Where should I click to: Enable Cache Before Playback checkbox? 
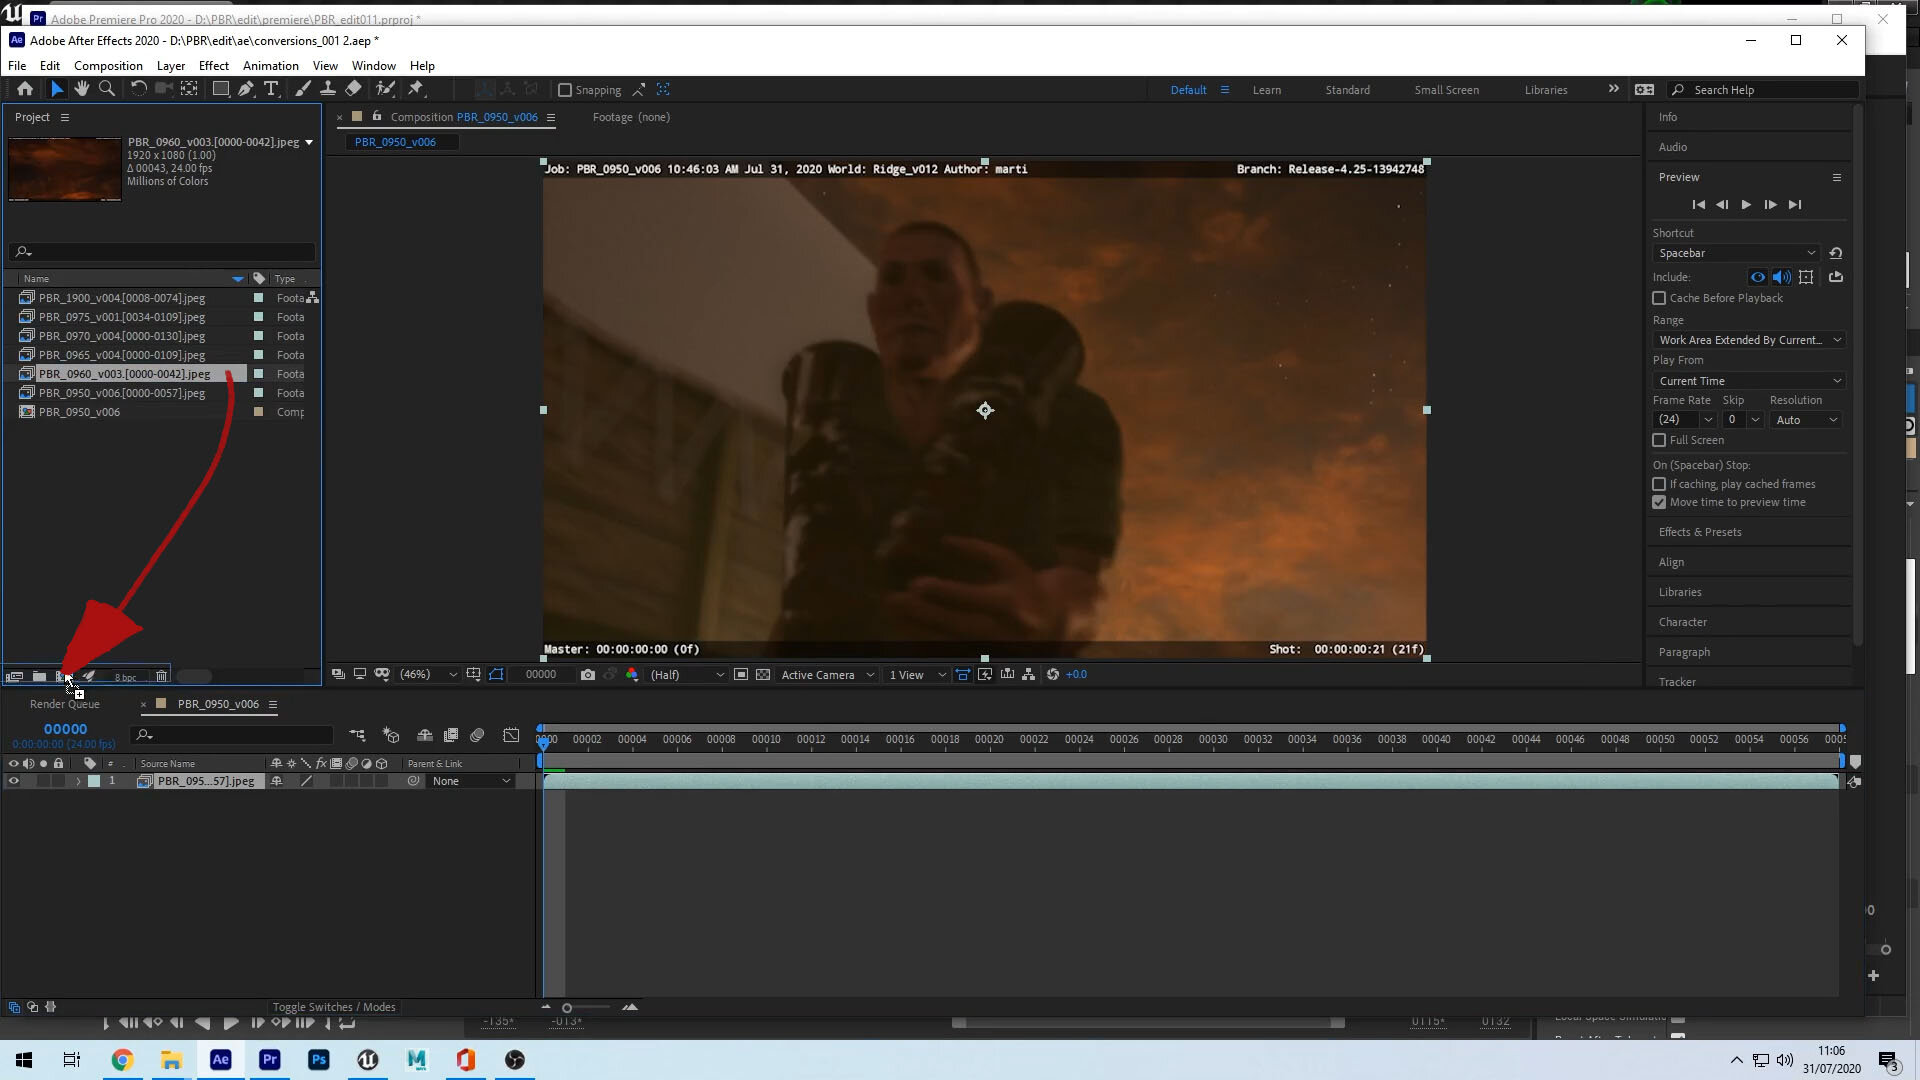pos(1659,297)
